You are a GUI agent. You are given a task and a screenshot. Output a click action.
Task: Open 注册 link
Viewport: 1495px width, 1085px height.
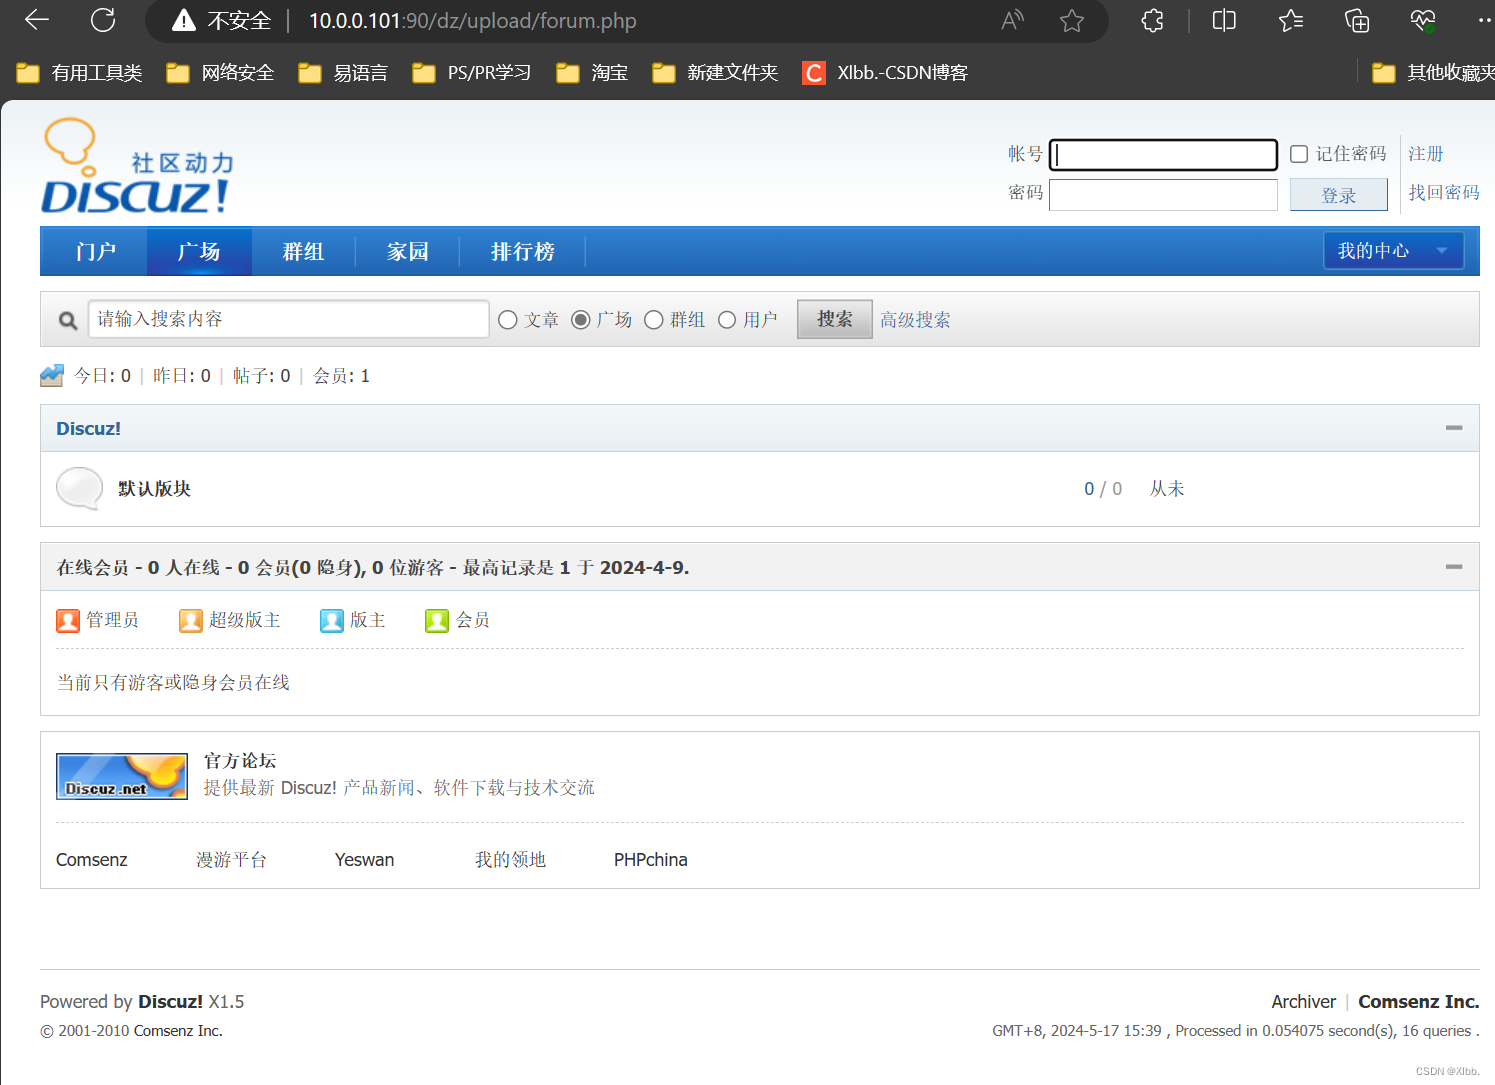click(x=1426, y=154)
